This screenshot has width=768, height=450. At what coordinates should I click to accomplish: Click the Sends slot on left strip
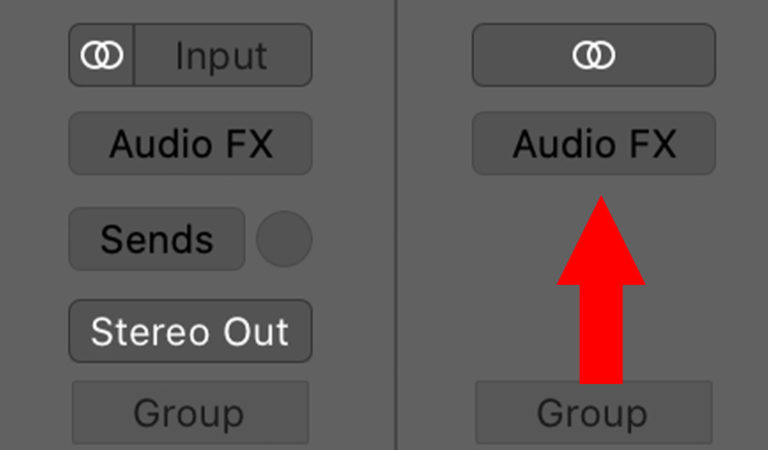click(157, 239)
